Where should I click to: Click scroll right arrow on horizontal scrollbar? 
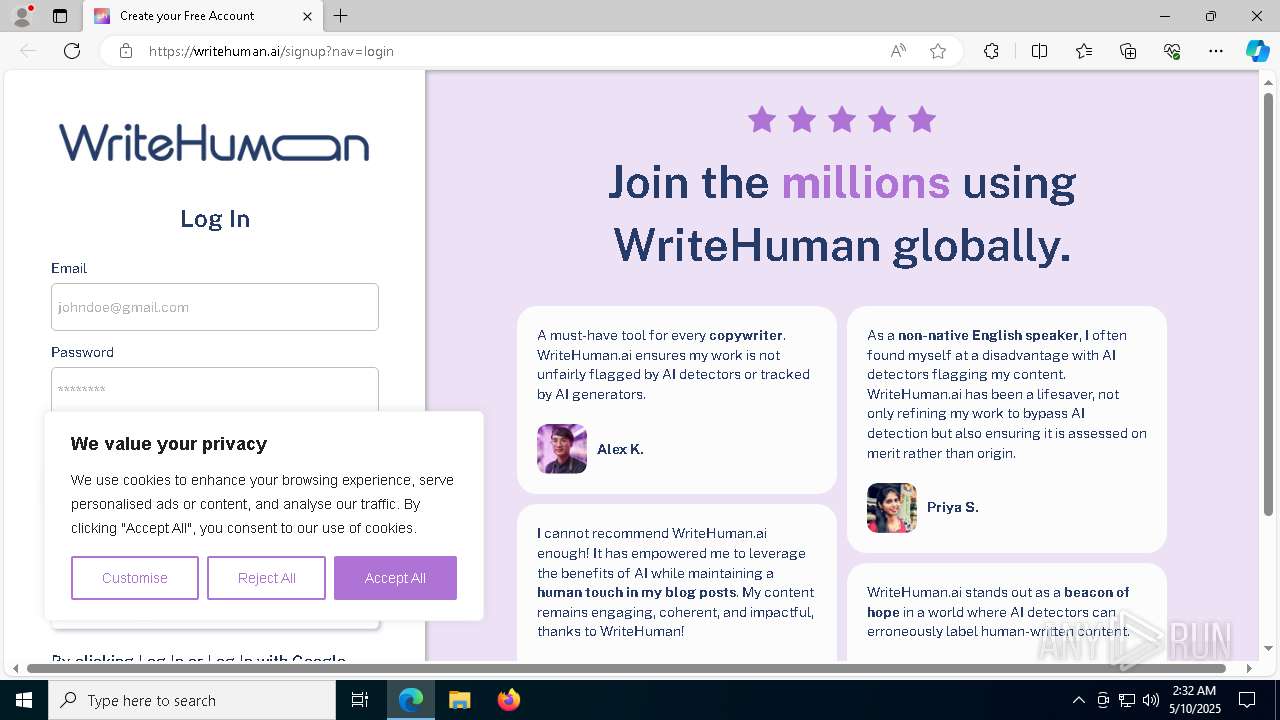point(1249,668)
